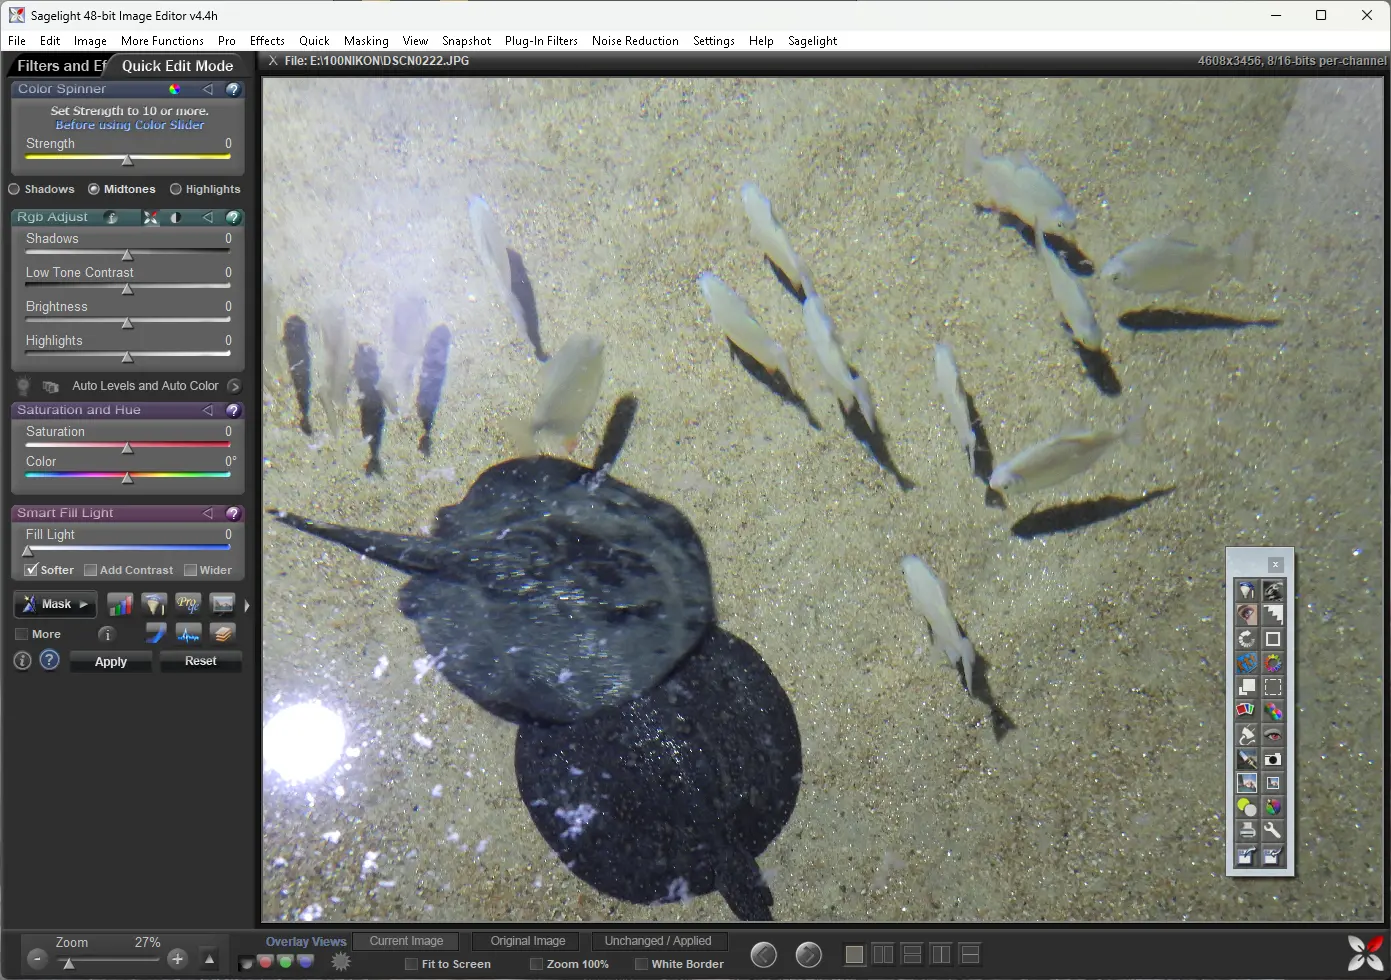Click the camera icon in floating toolbar

pyautogui.click(x=1272, y=759)
